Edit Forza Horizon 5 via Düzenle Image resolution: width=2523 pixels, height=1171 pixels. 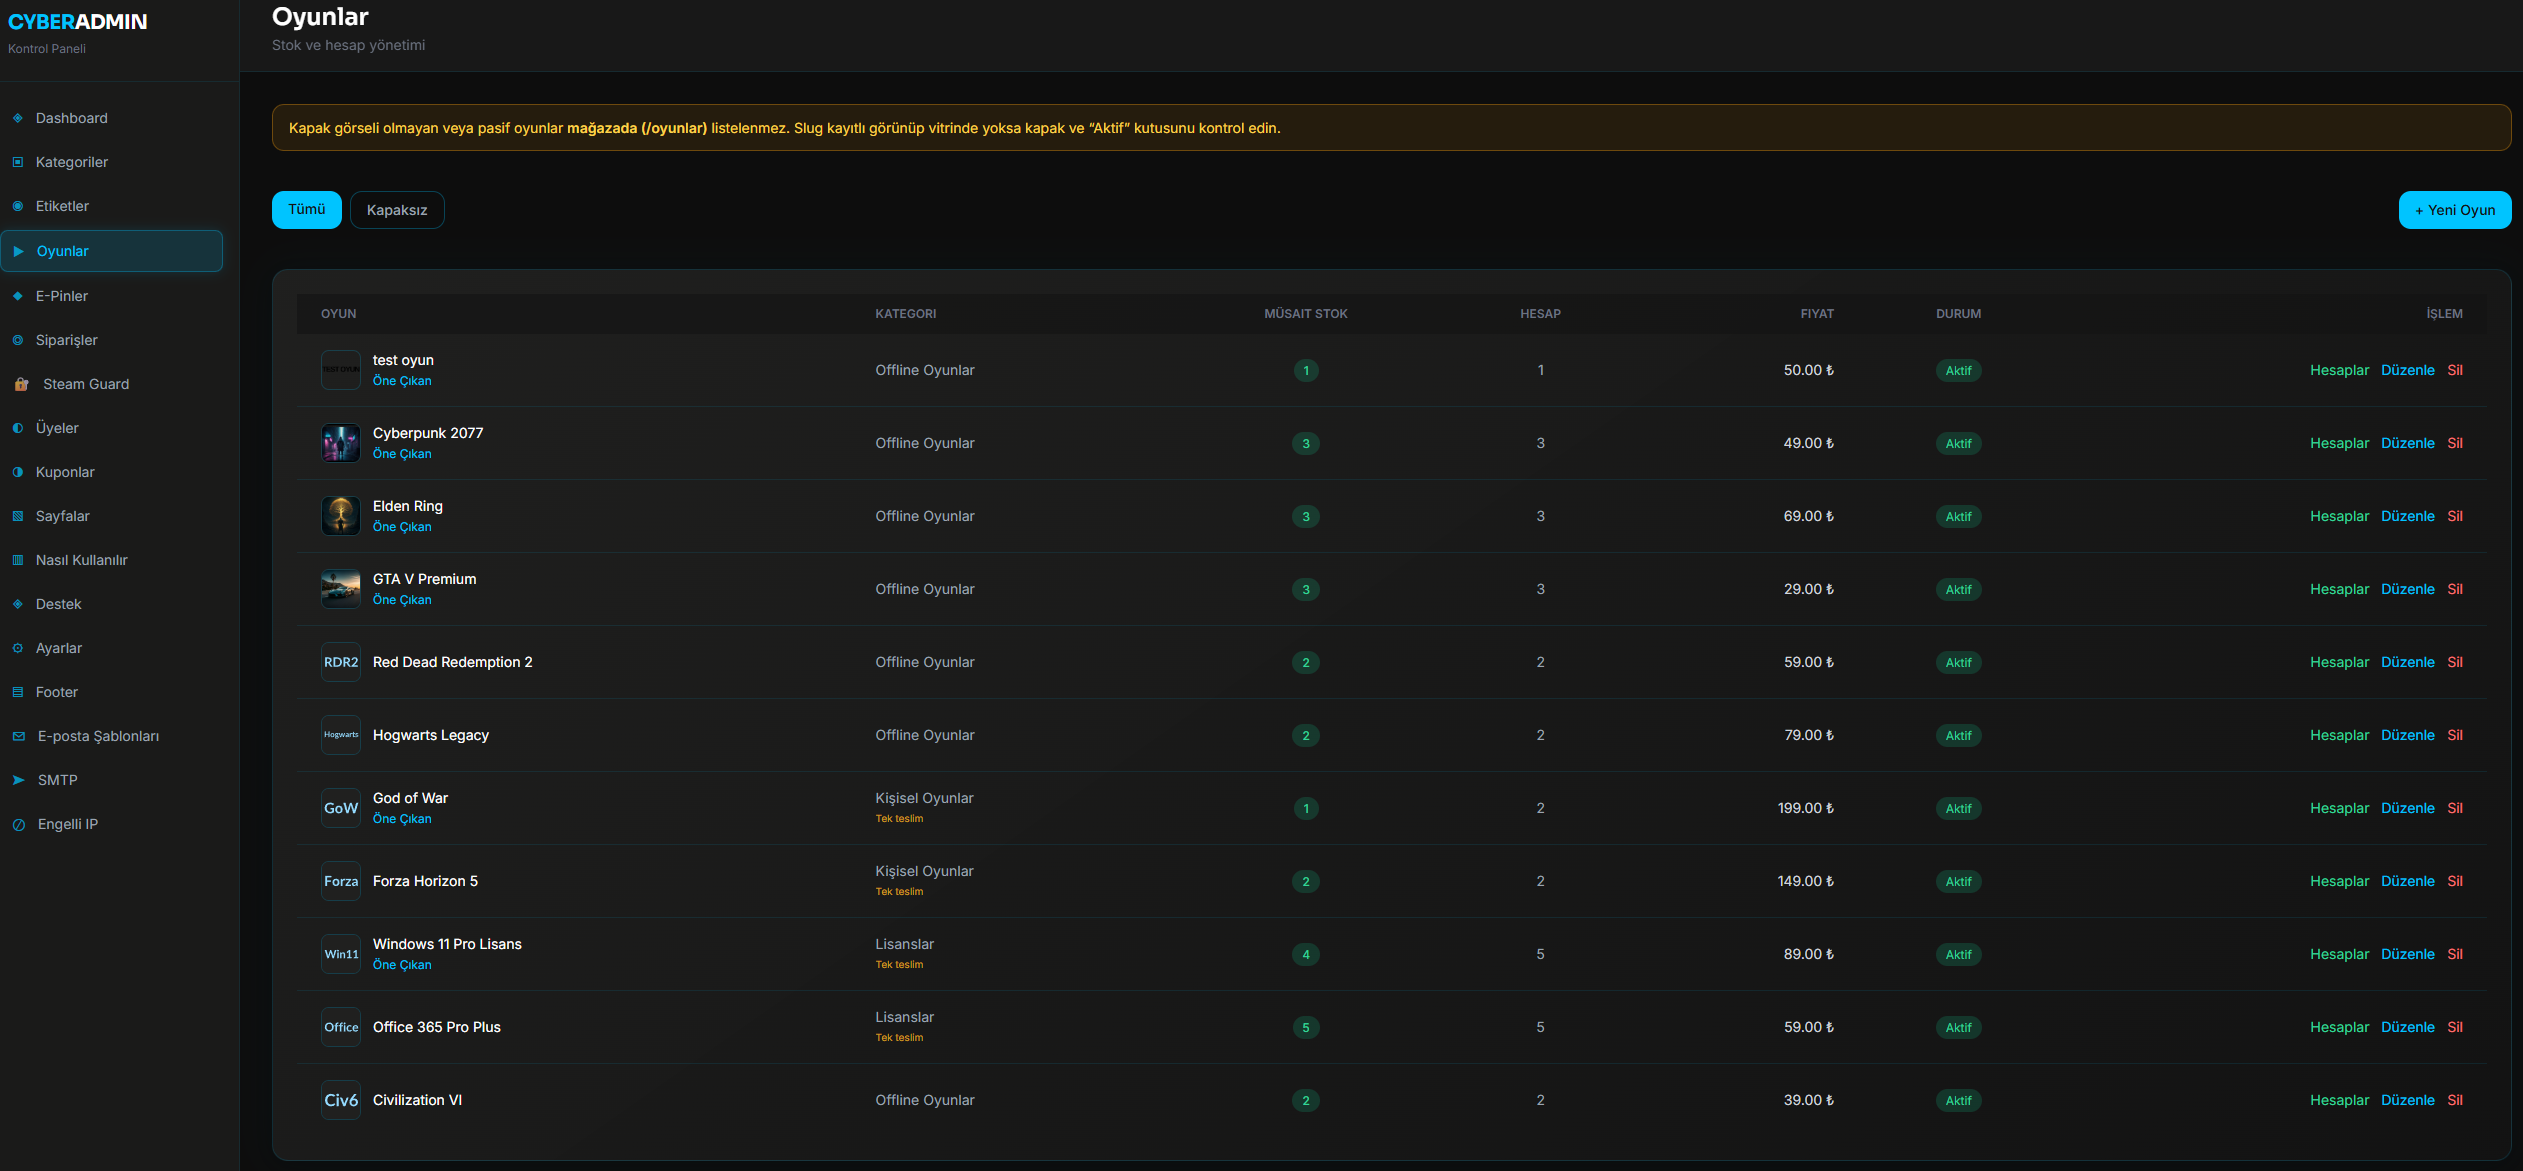2408,881
